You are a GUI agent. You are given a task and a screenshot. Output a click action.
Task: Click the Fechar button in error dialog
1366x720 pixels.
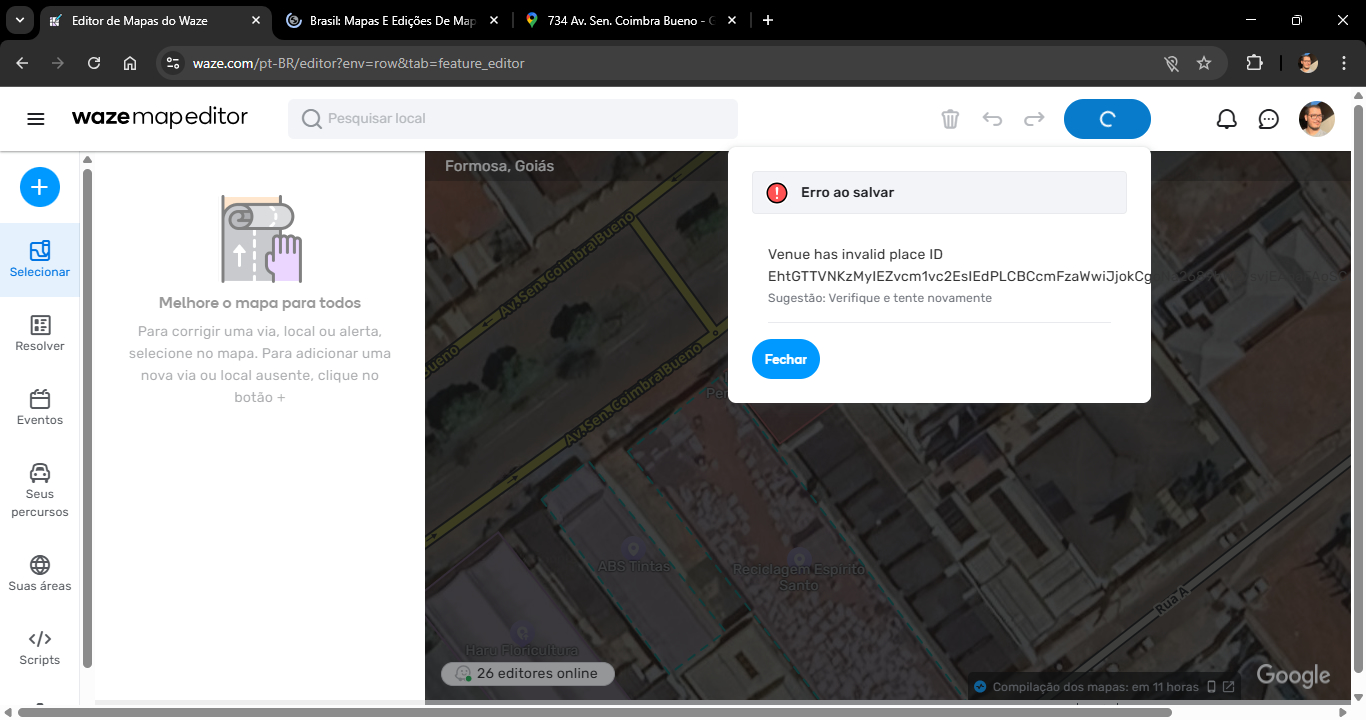click(785, 359)
